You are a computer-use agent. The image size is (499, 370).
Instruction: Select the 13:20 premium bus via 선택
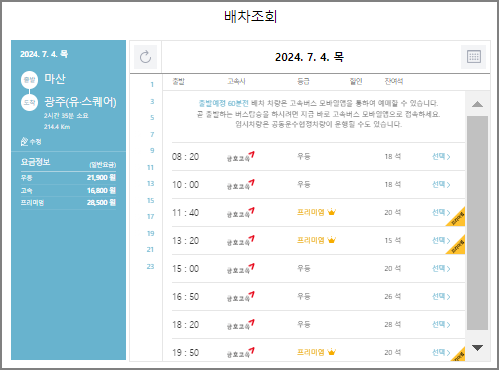click(x=441, y=240)
